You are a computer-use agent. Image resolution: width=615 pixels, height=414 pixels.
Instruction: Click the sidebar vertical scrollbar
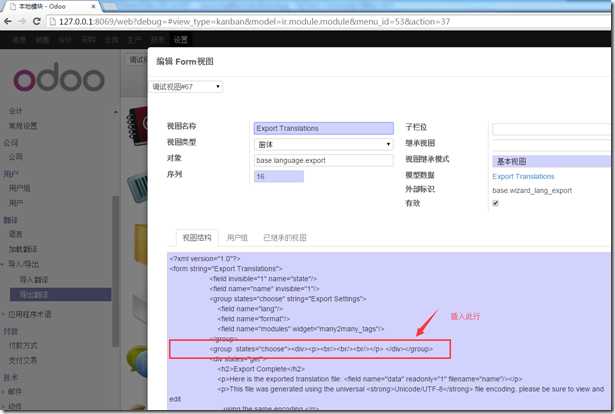coord(116,271)
